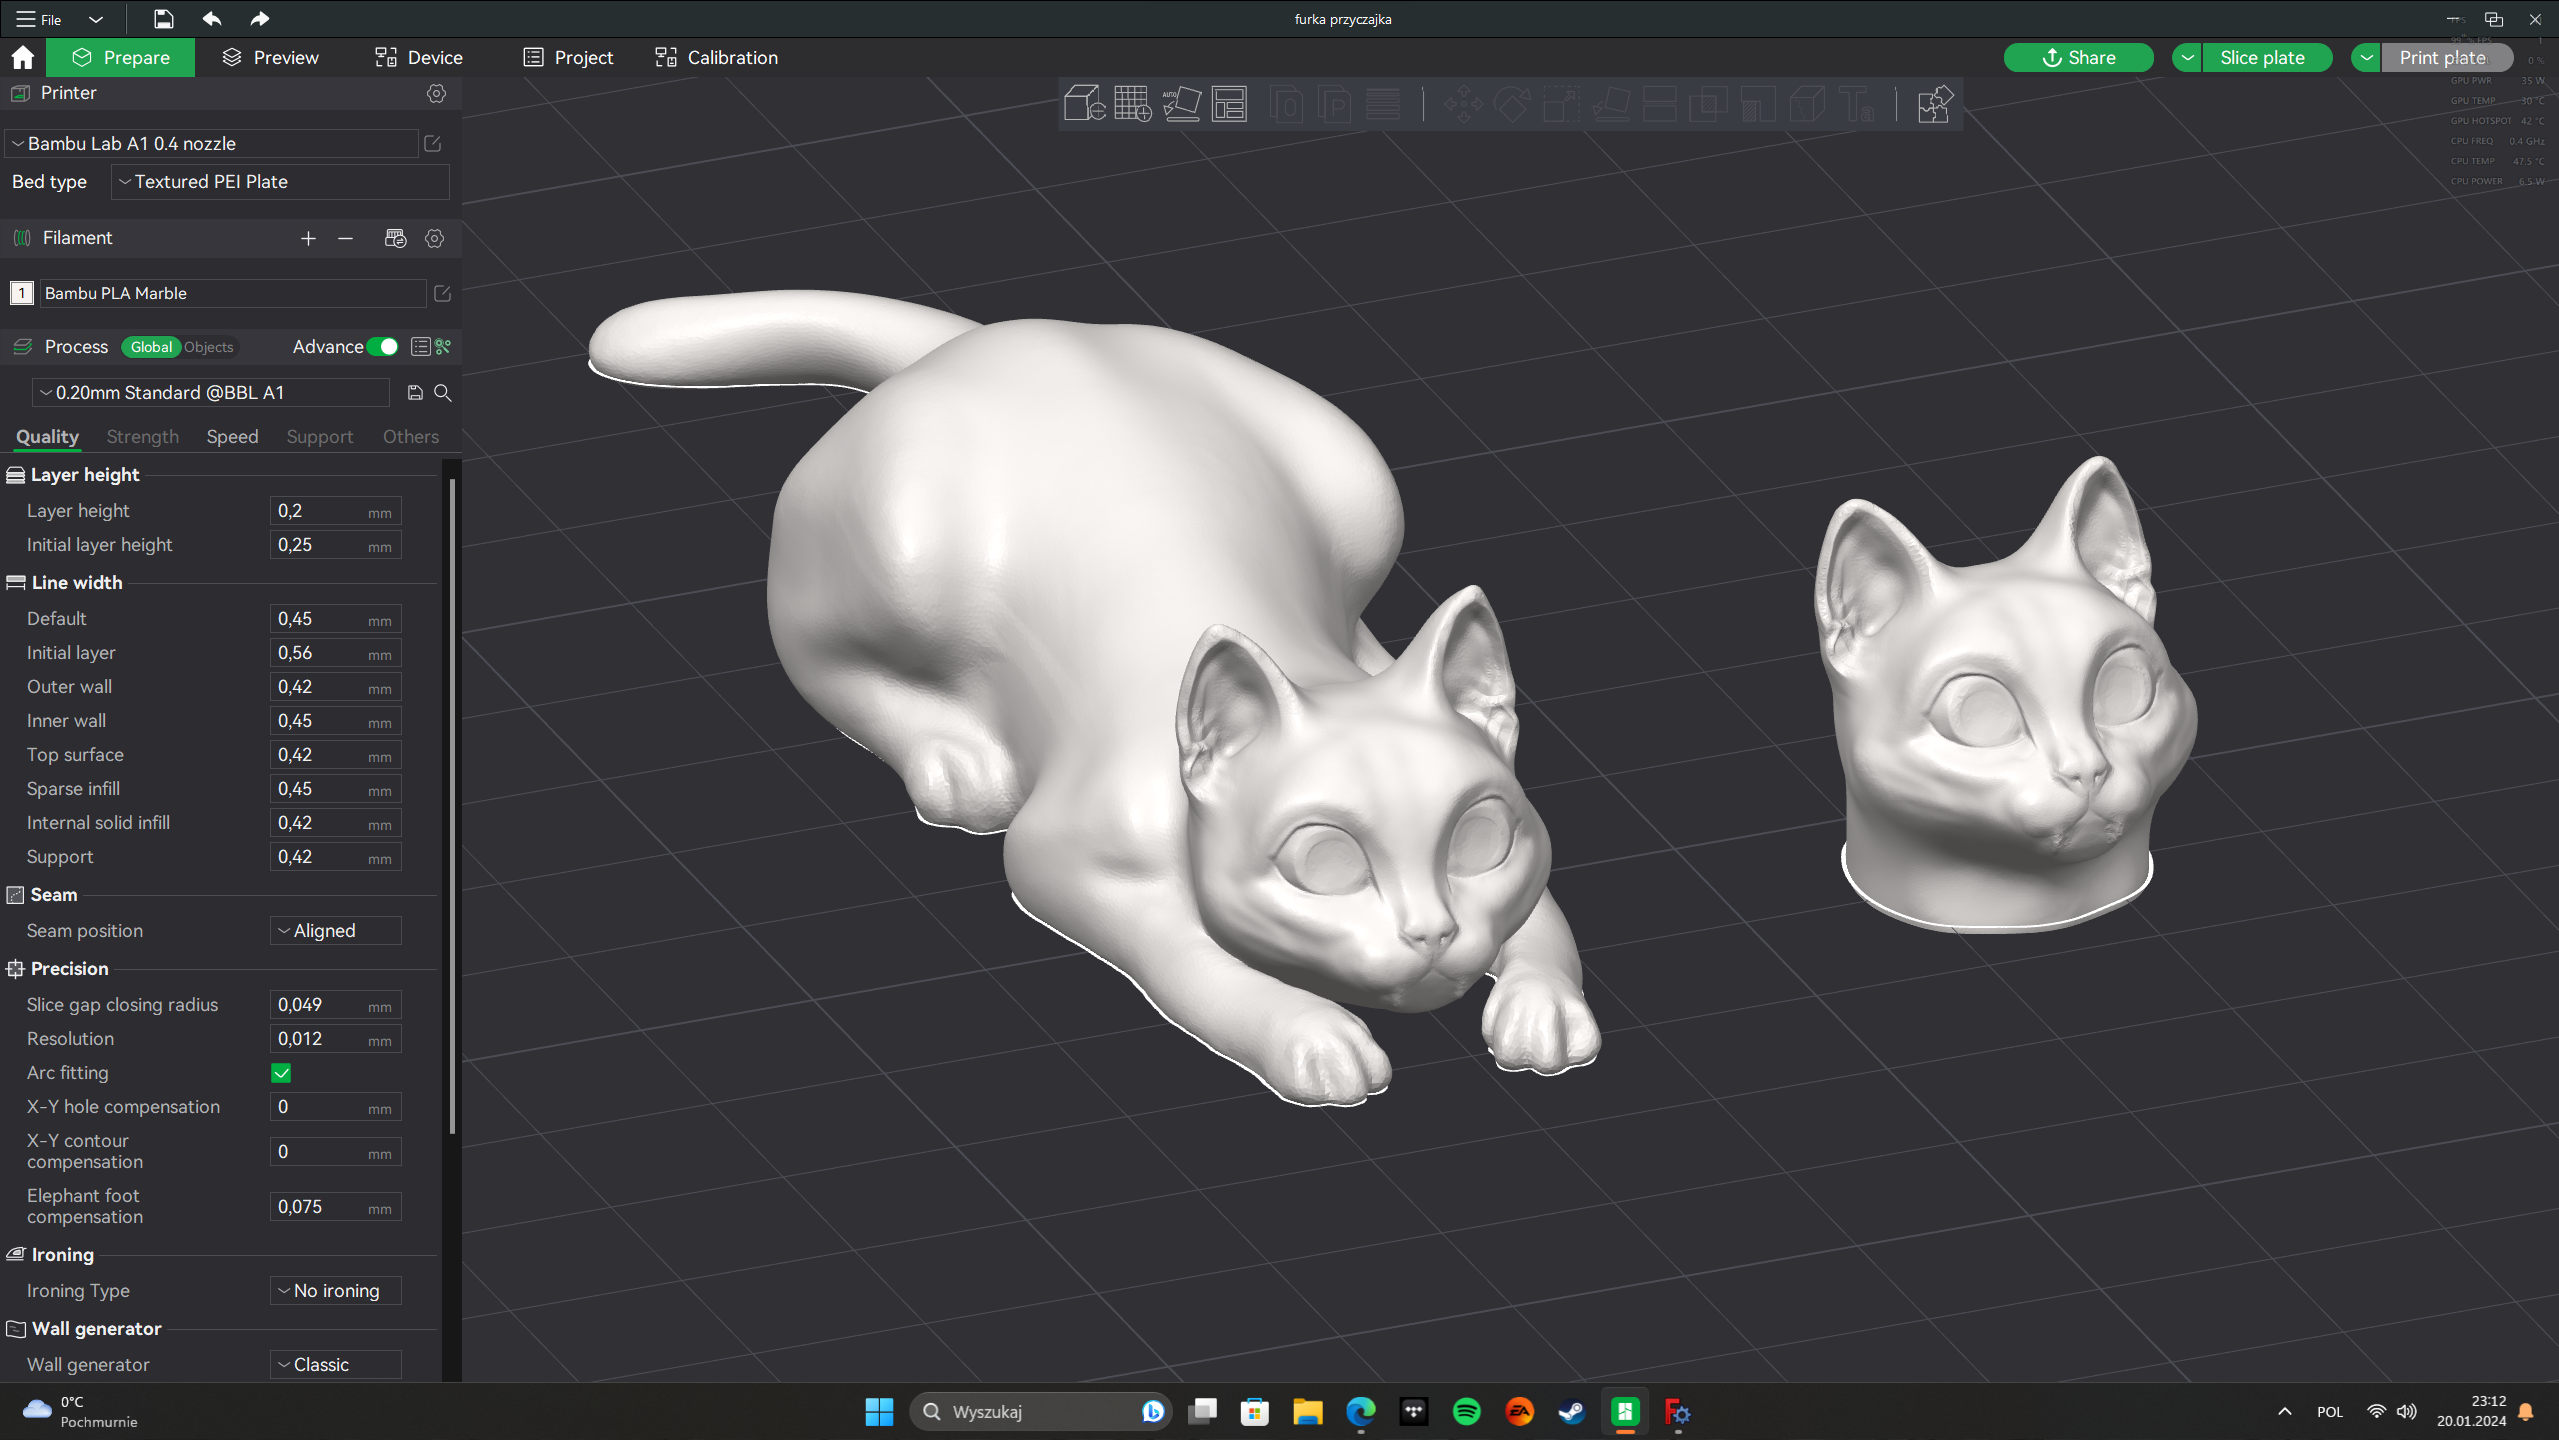Click the Arrange all objects icon
Image resolution: width=2559 pixels, height=1440 pixels.
(x=1229, y=104)
